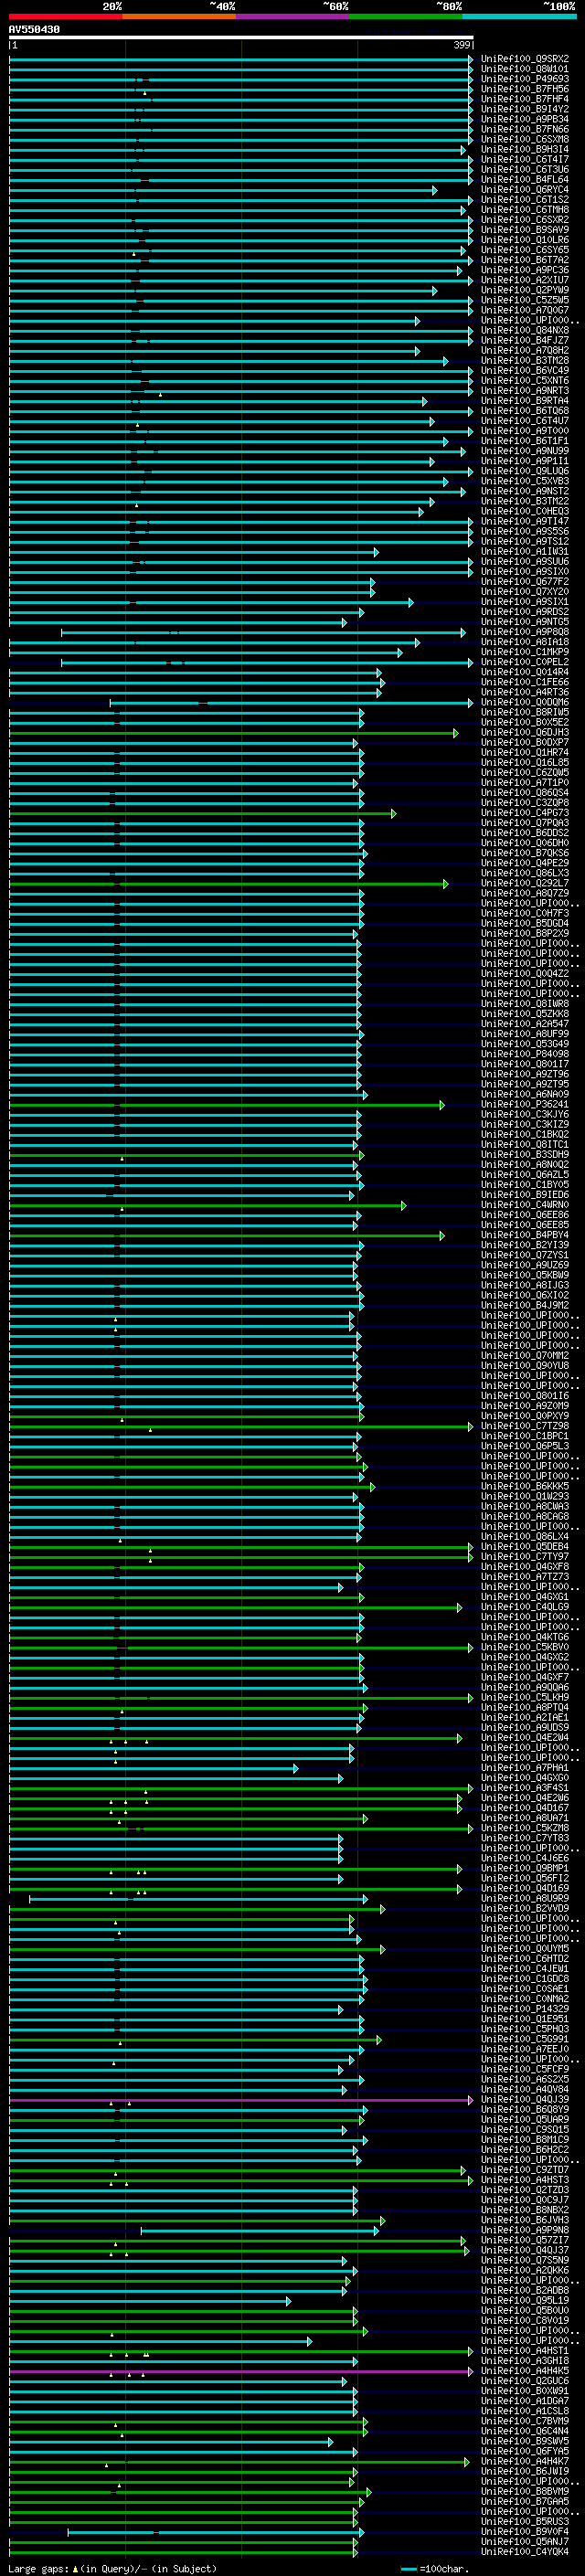585x2576 pixels.
Task: Click the green bar for UniRef100_C7TZ98
Action: point(241,1427)
